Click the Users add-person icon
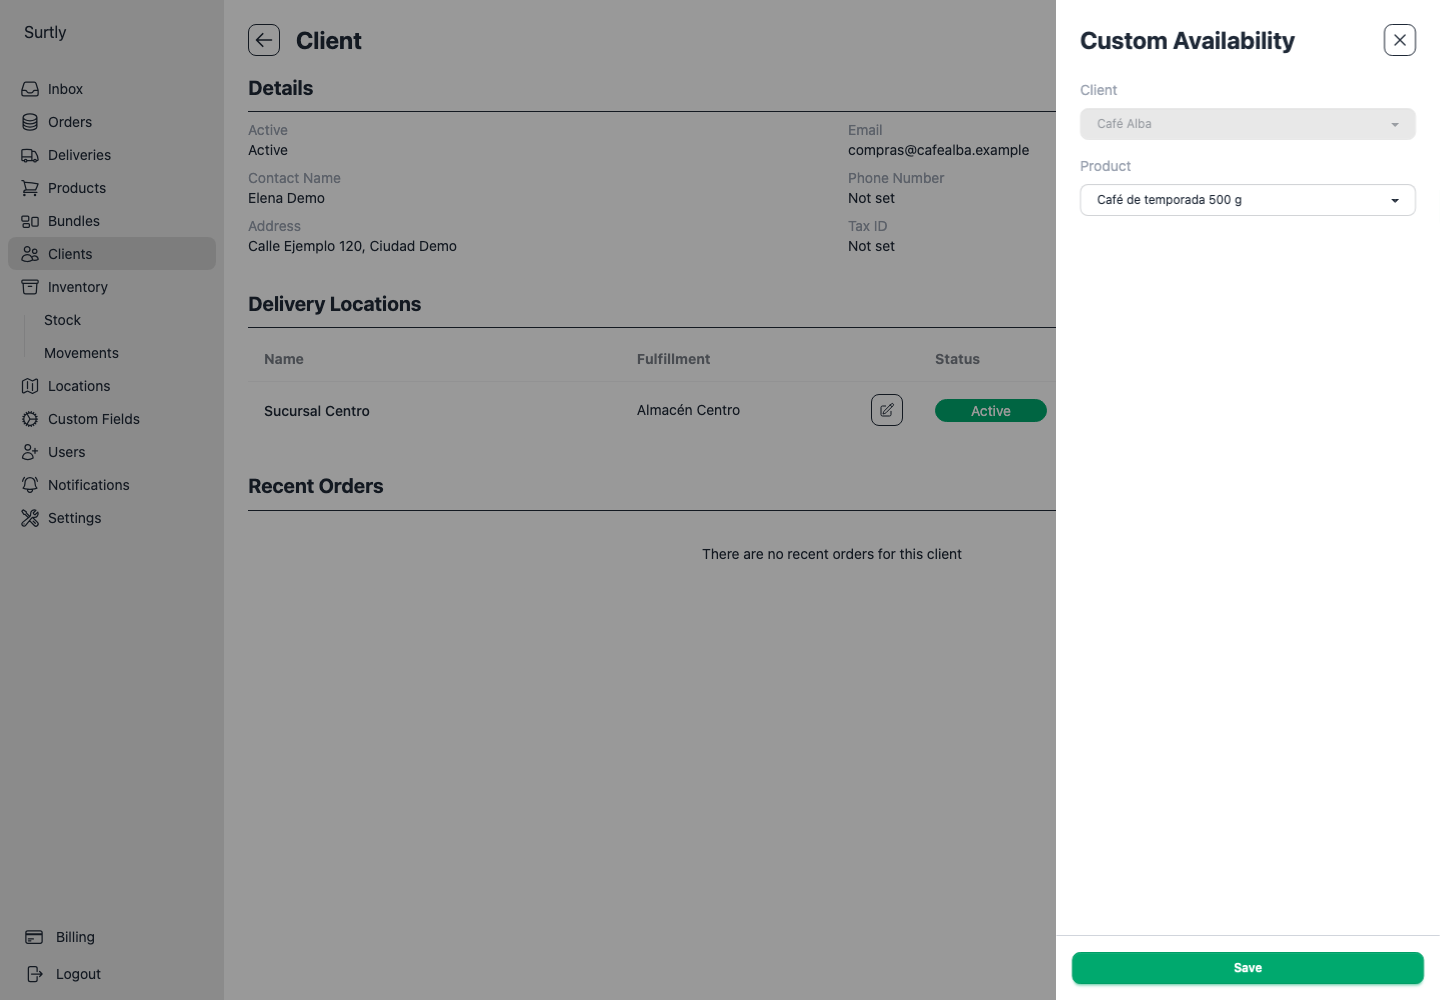1440x1000 pixels. 30,452
